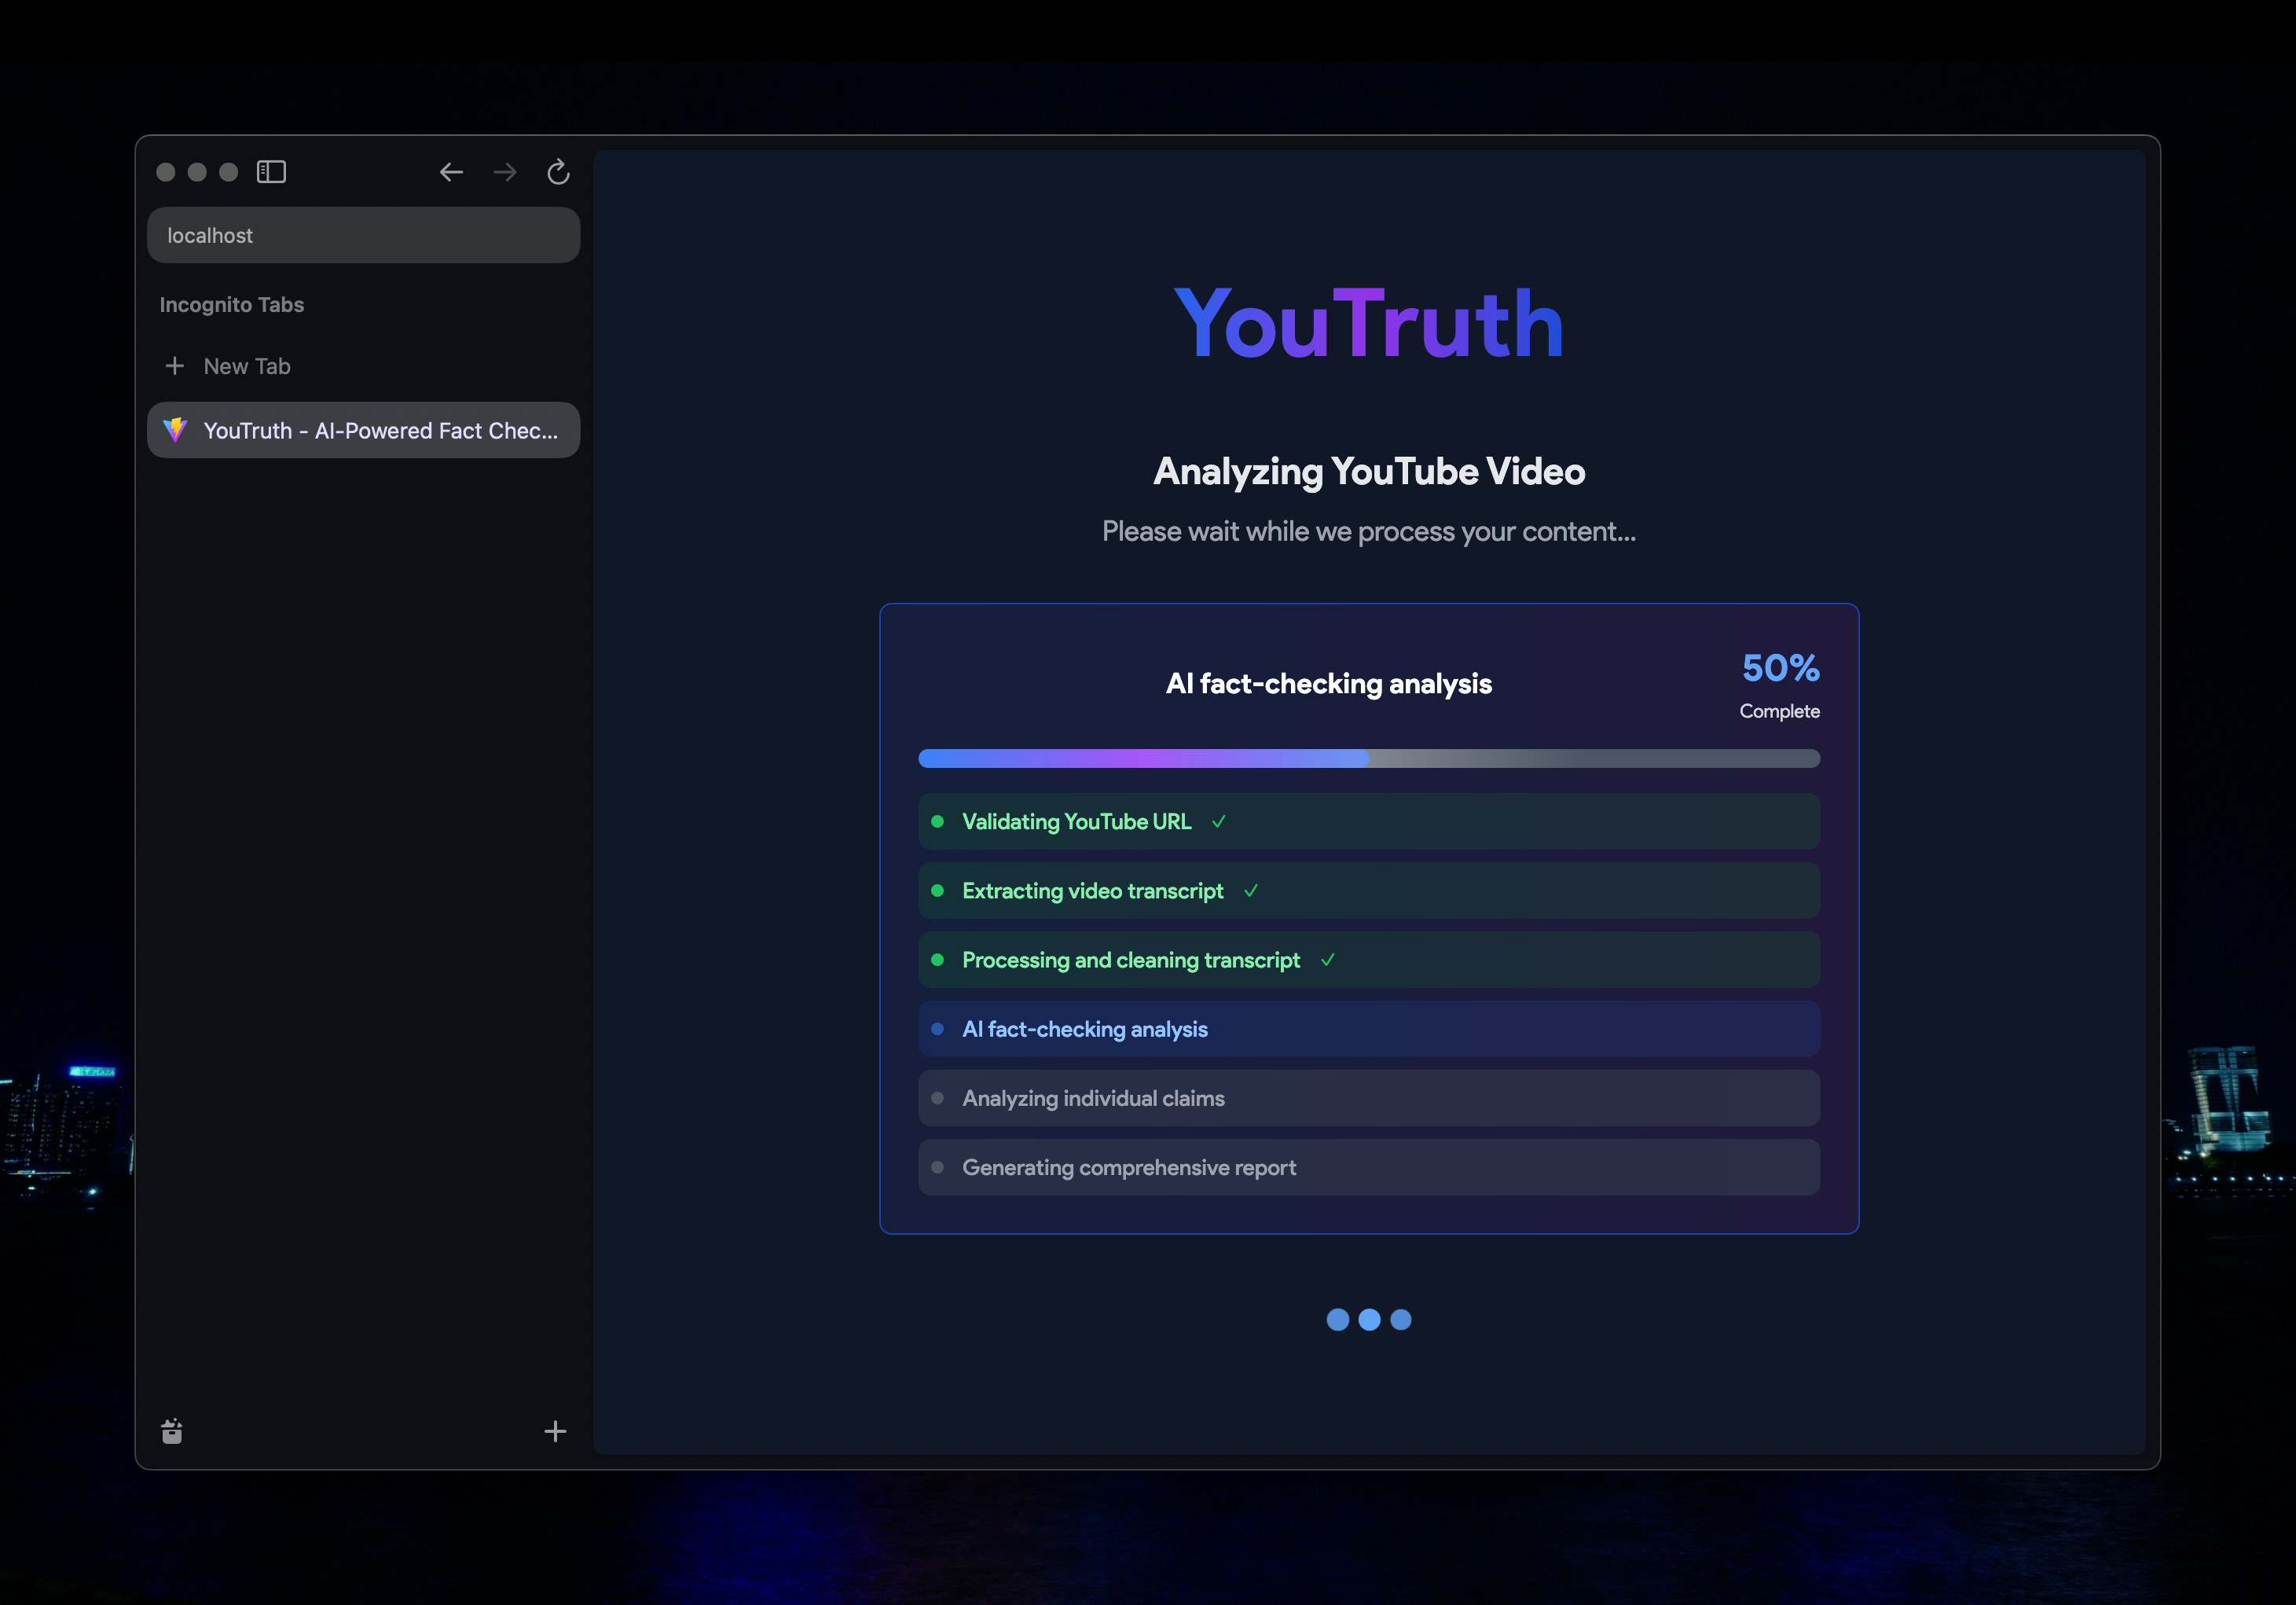Click checkmark next to Processing and cleaning transcript
Viewport: 2296px width, 1605px height.
(x=1327, y=960)
